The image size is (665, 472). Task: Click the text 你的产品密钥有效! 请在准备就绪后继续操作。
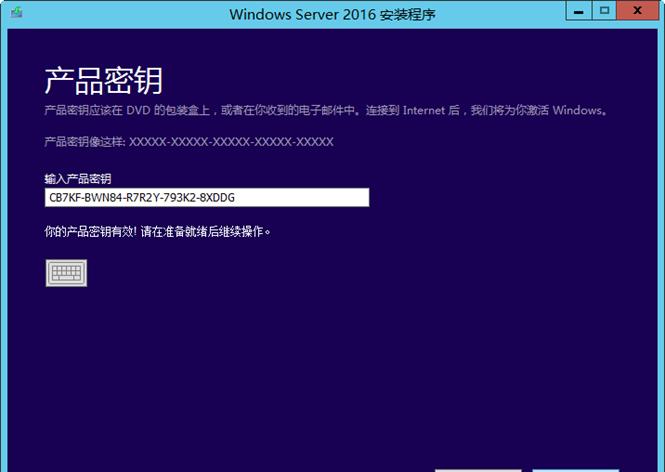tap(157, 232)
